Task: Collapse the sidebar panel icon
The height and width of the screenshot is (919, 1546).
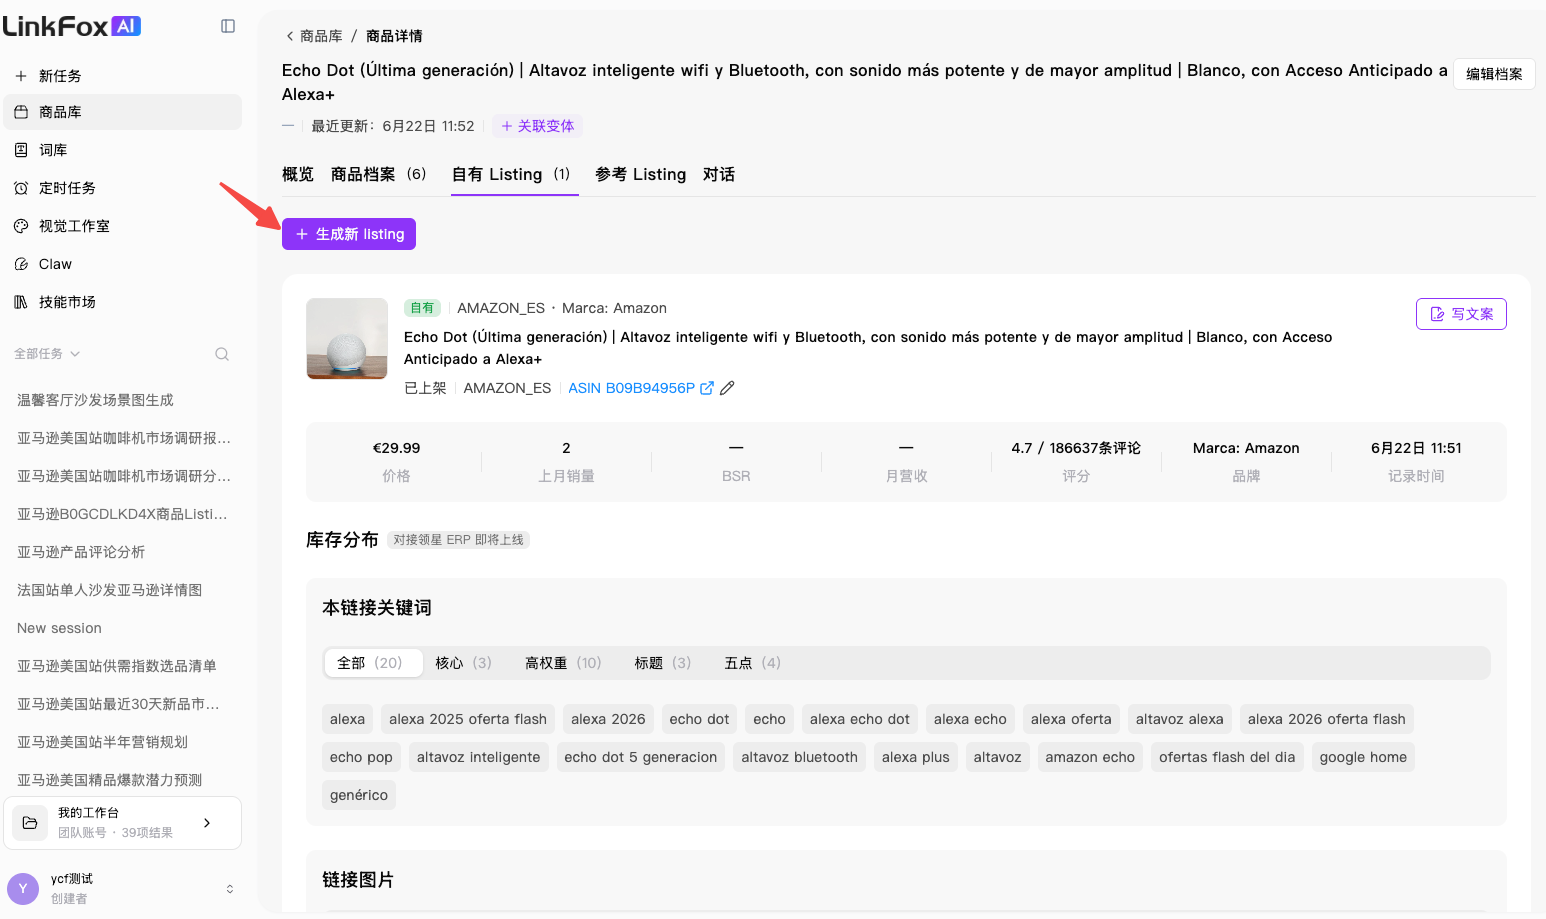Action: (228, 26)
